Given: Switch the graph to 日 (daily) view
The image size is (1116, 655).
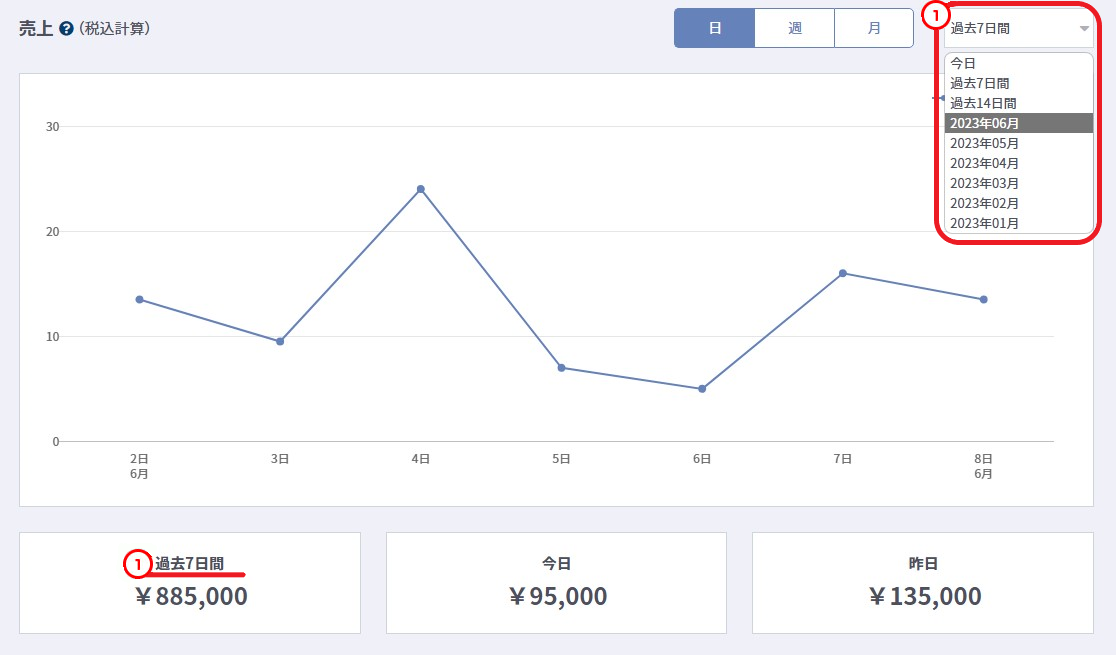Looking at the screenshot, I should click(714, 28).
